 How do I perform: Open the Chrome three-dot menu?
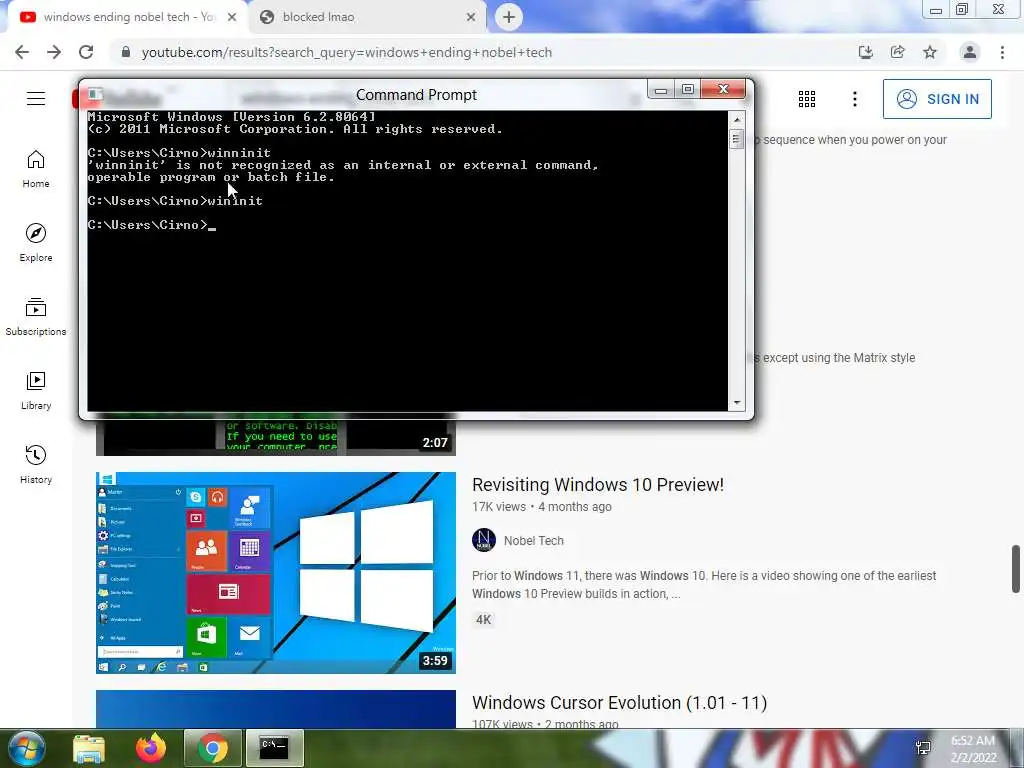1002,52
